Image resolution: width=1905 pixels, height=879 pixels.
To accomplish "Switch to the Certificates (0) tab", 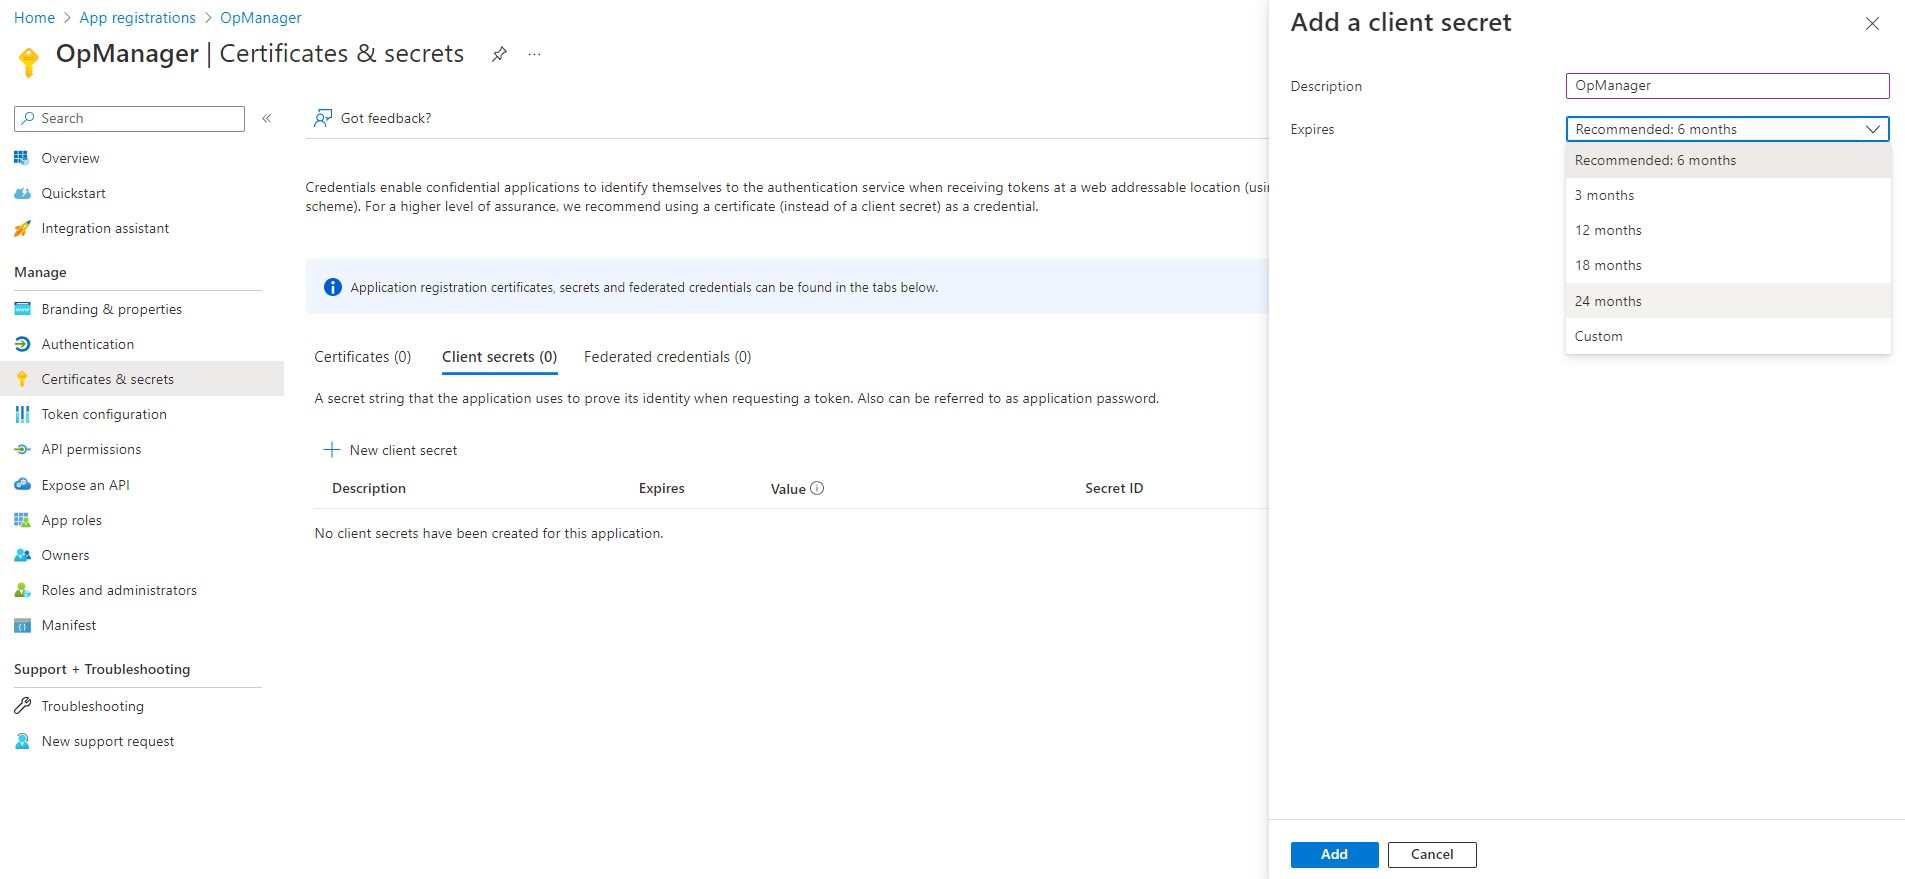I will (362, 357).
